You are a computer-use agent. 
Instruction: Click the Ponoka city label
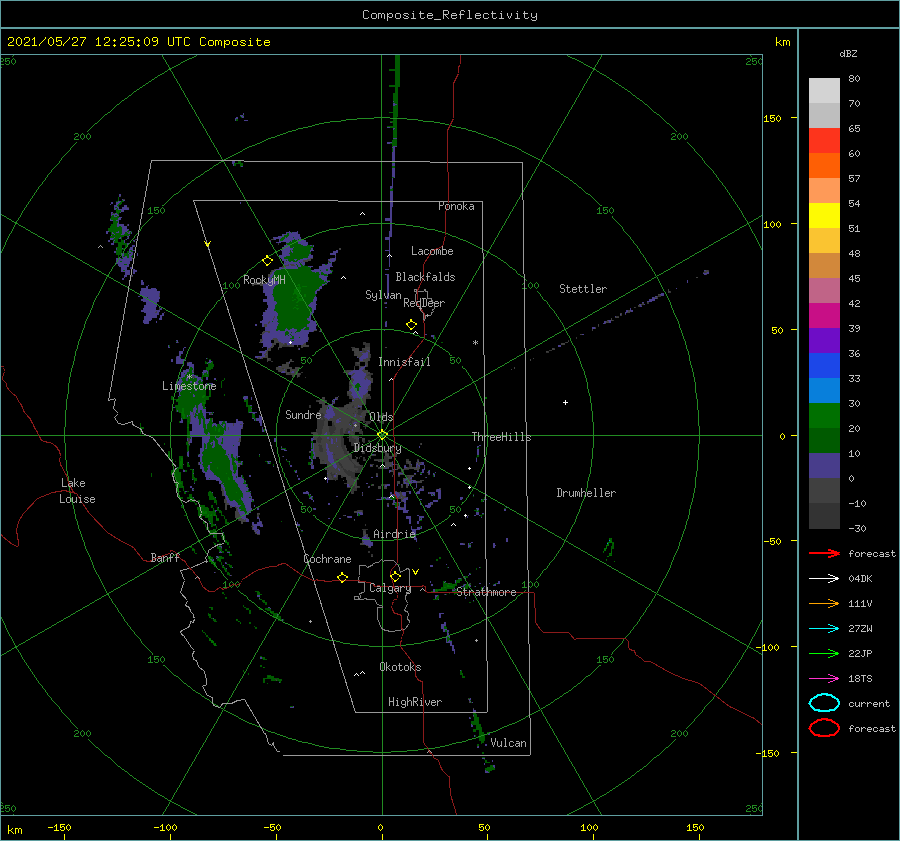pyautogui.click(x=456, y=206)
